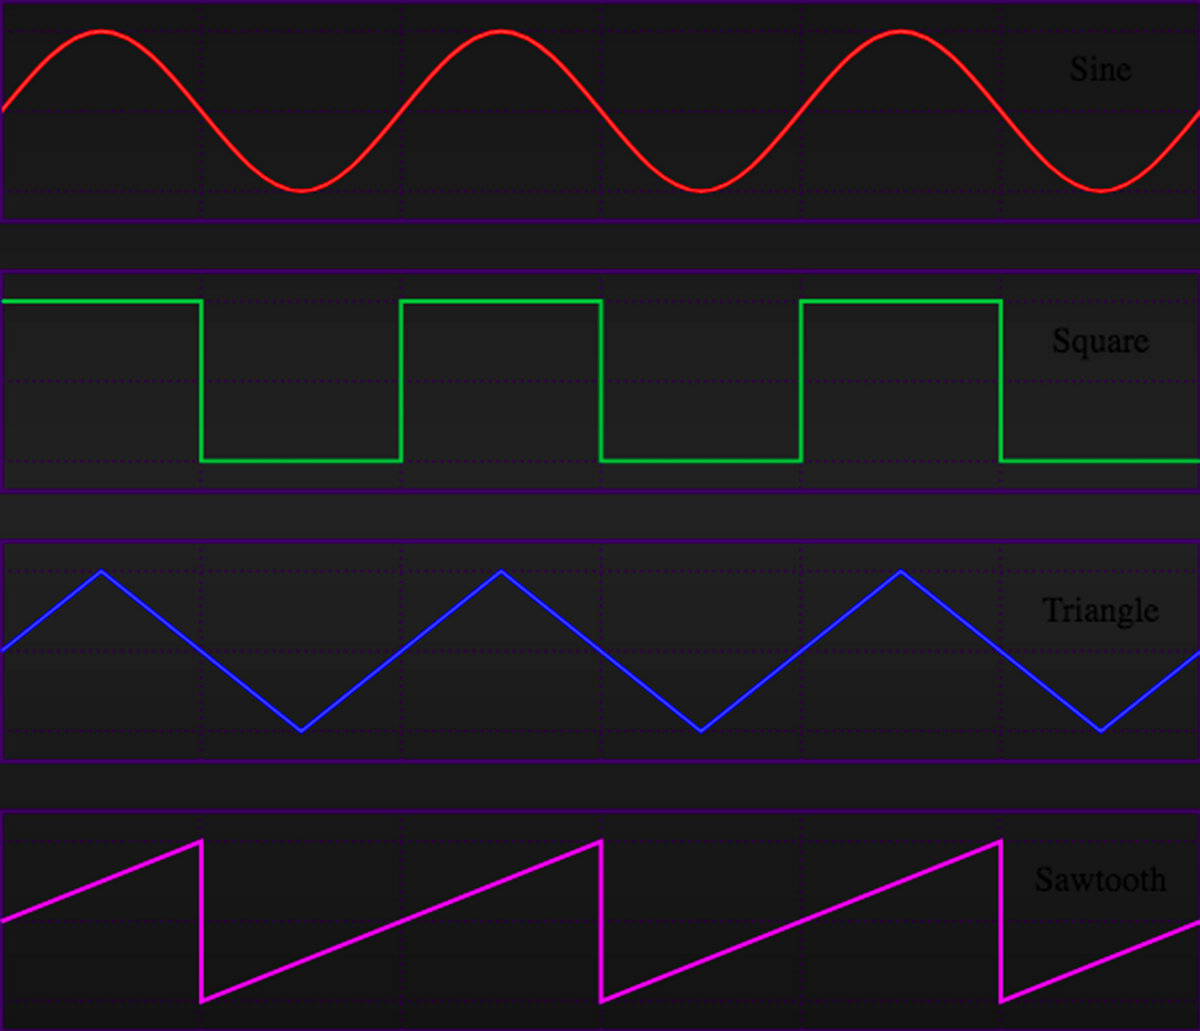Select the middle peak of the red sine wave

point(501,32)
